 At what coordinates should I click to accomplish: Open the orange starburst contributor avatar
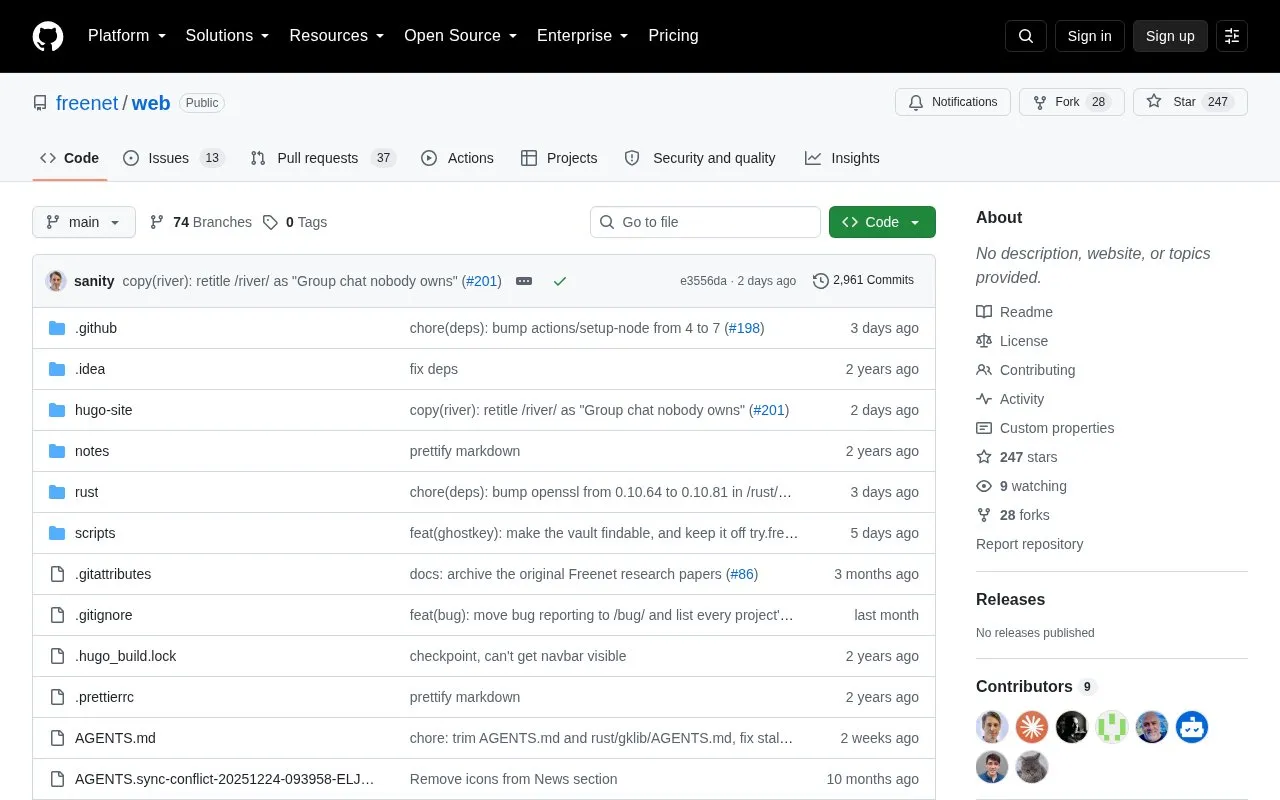tap(1032, 727)
